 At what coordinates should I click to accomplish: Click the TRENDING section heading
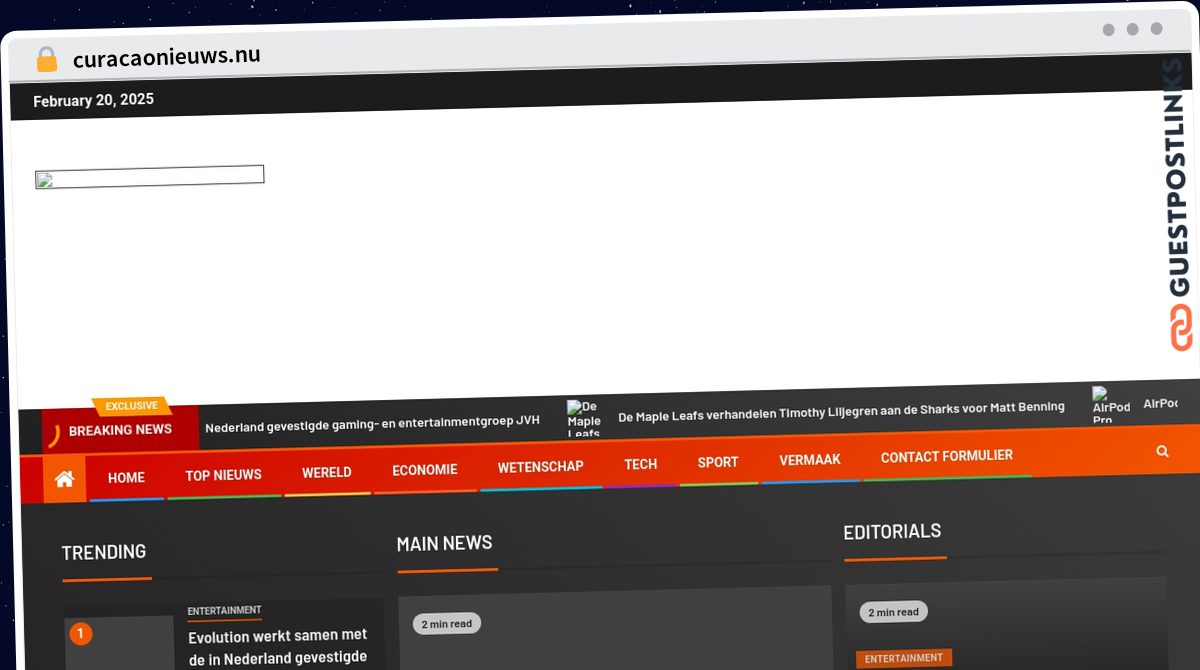104,552
